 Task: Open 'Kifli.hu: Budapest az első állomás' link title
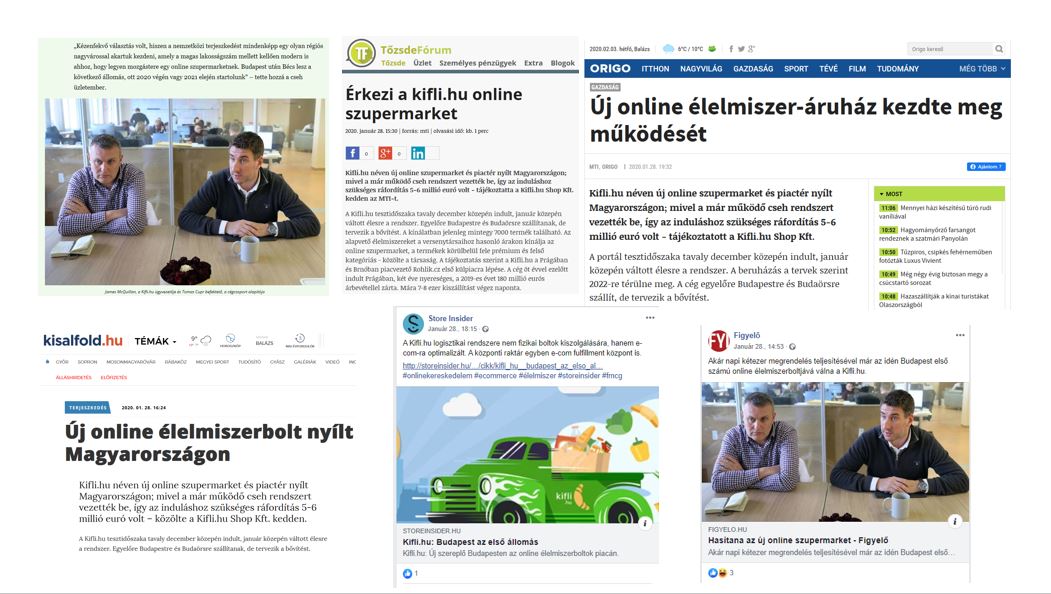pos(471,542)
